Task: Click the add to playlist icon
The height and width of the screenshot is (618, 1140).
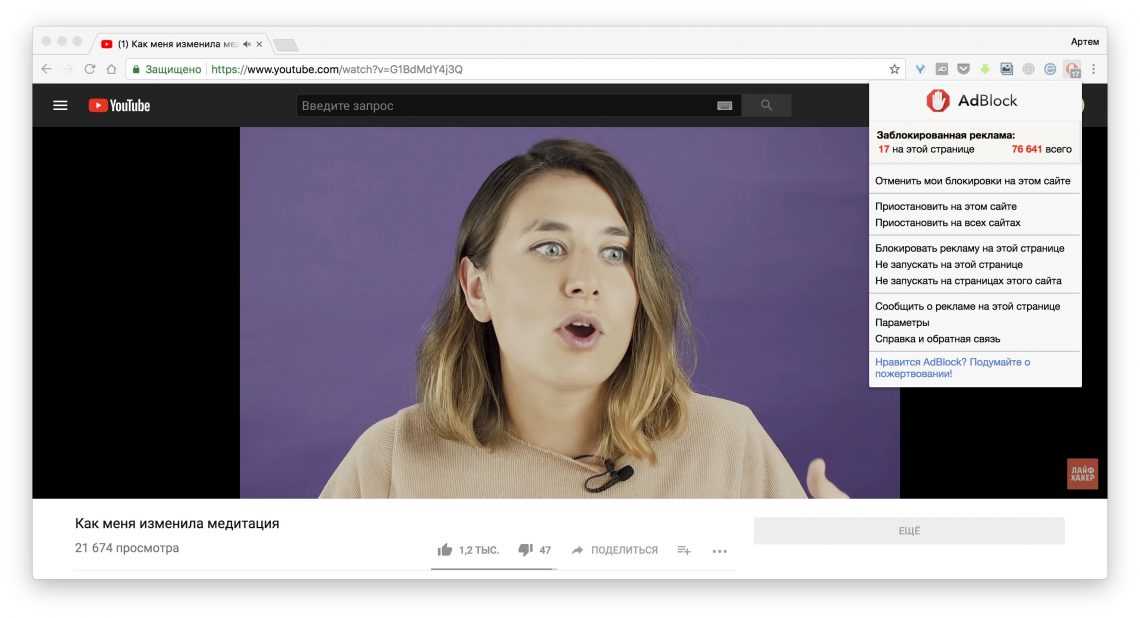Action: tap(684, 550)
